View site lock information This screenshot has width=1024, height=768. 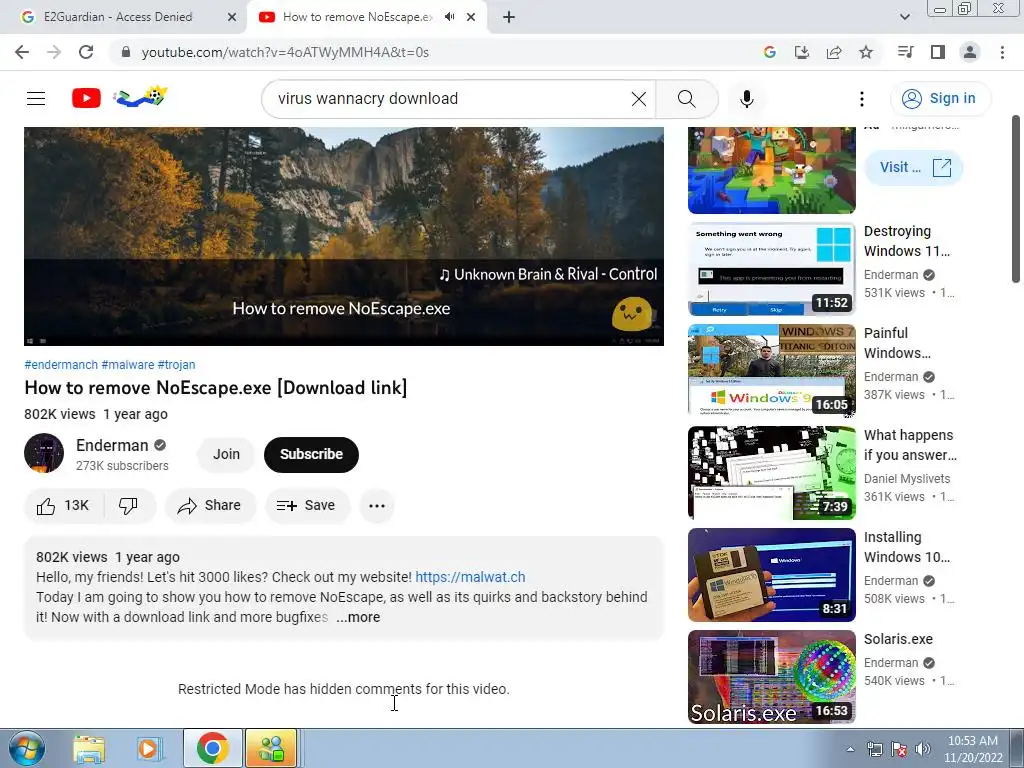click(x=126, y=52)
